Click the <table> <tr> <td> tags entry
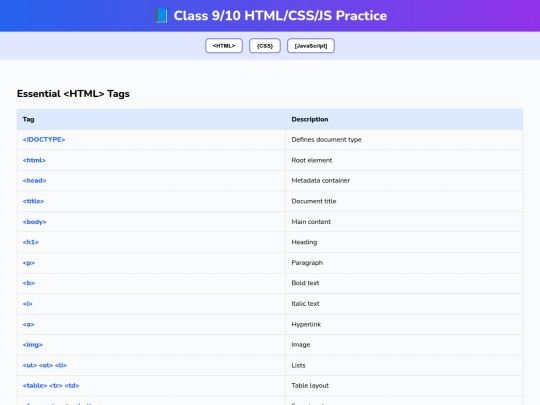540x405 pixels. (51, 385)
